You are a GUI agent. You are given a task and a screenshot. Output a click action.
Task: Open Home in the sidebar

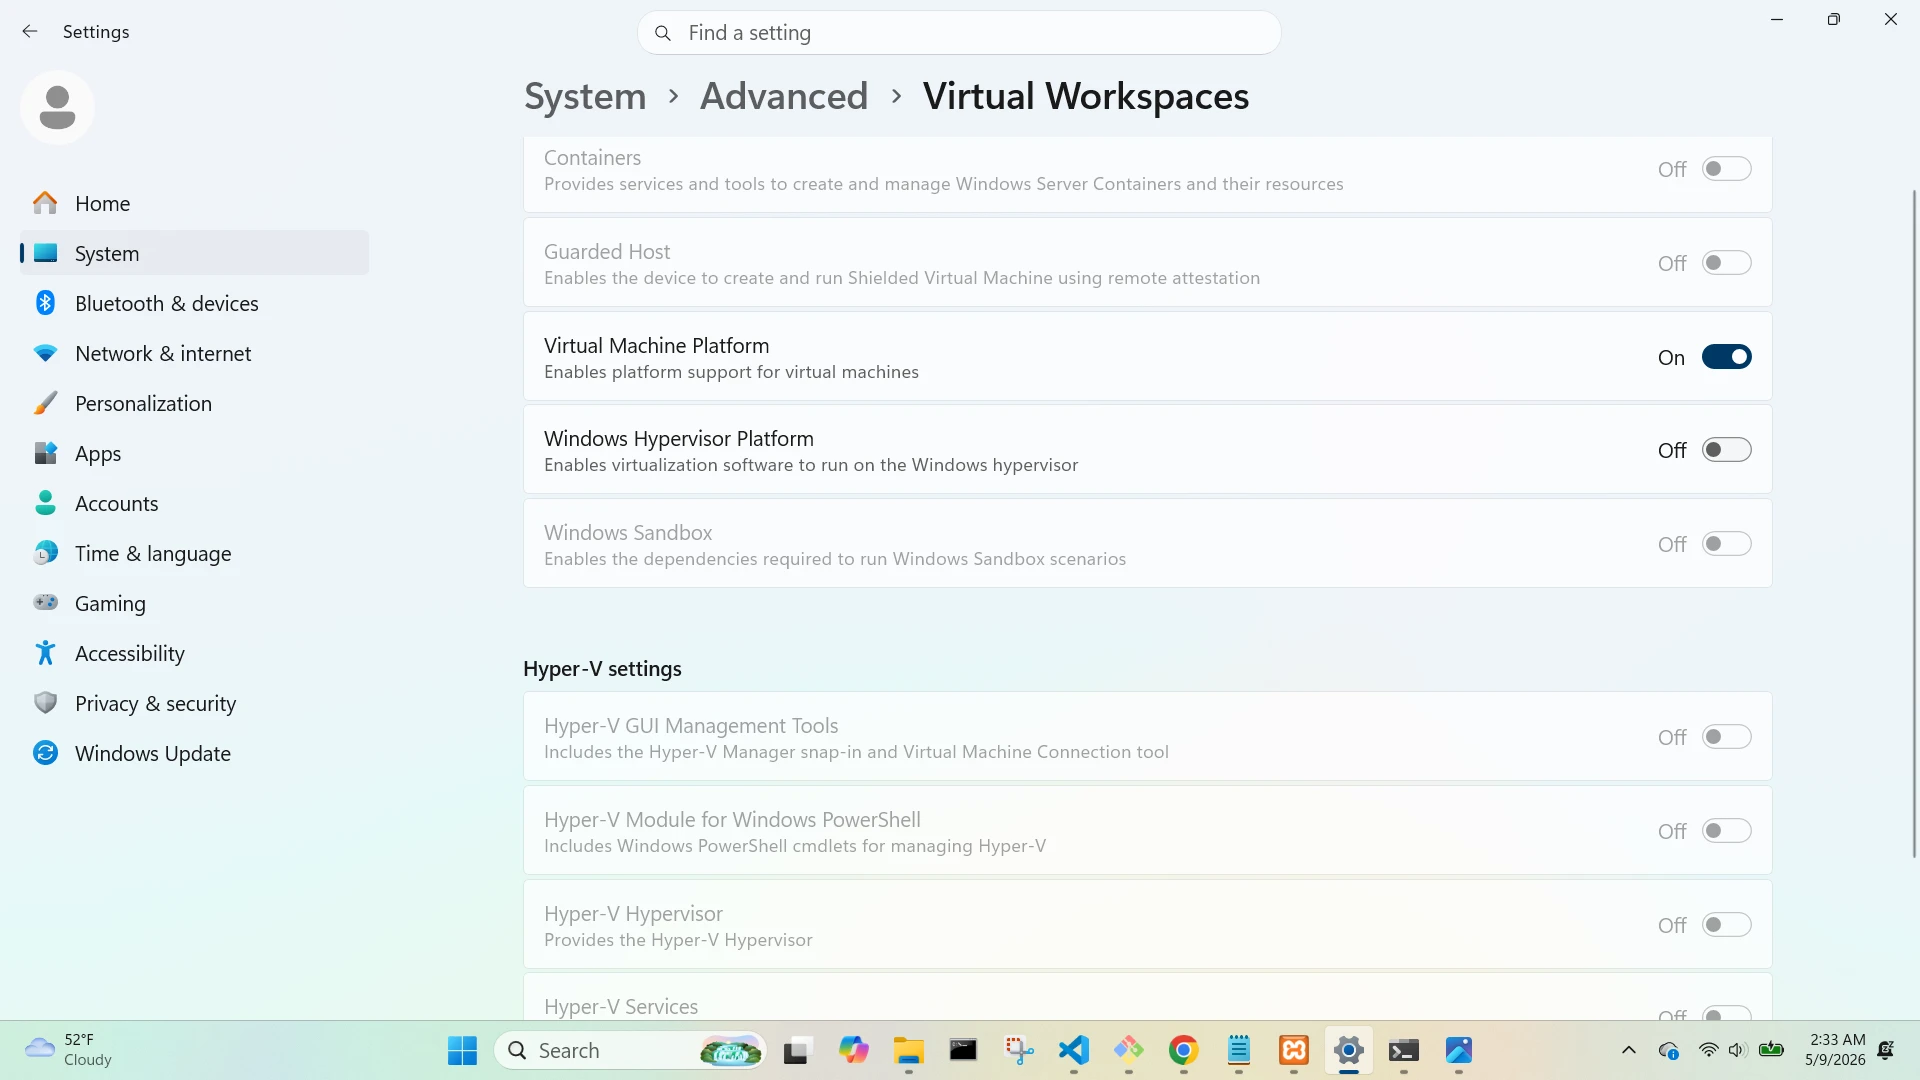[x=194, y=203]
